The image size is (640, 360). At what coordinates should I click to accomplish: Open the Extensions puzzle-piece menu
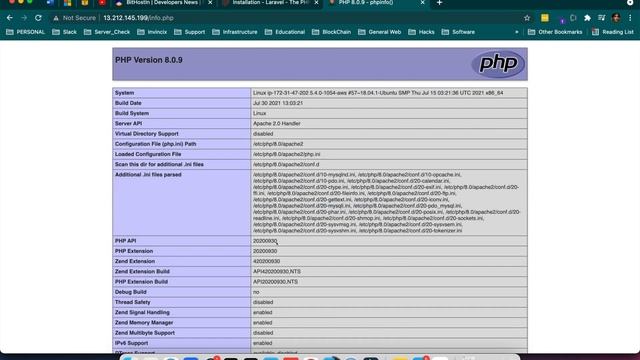587,18
